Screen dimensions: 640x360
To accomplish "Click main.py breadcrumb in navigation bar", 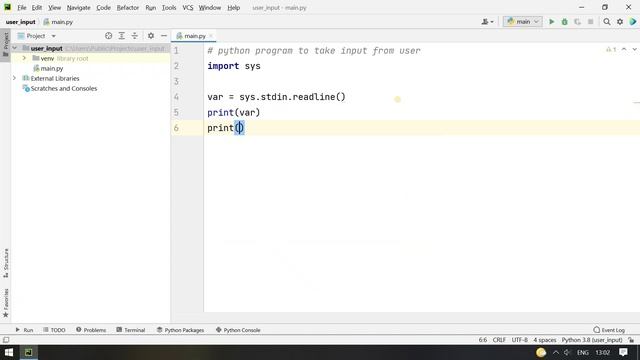I will [x=58, y=22].
